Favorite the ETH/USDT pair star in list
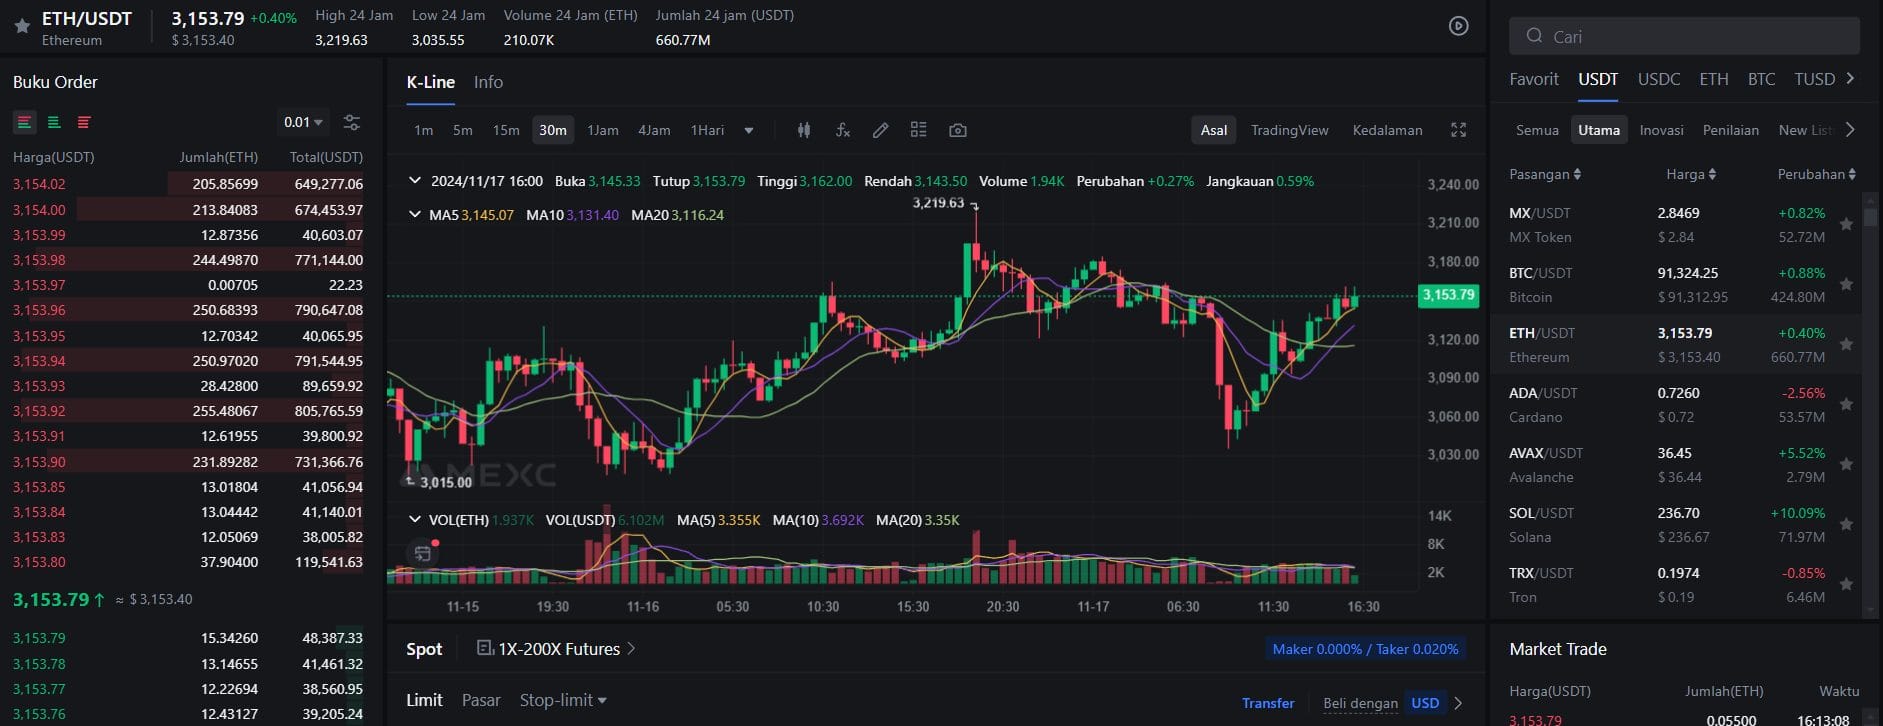The width and height of the screenshot is (1883, 726). pos(1846,344)
